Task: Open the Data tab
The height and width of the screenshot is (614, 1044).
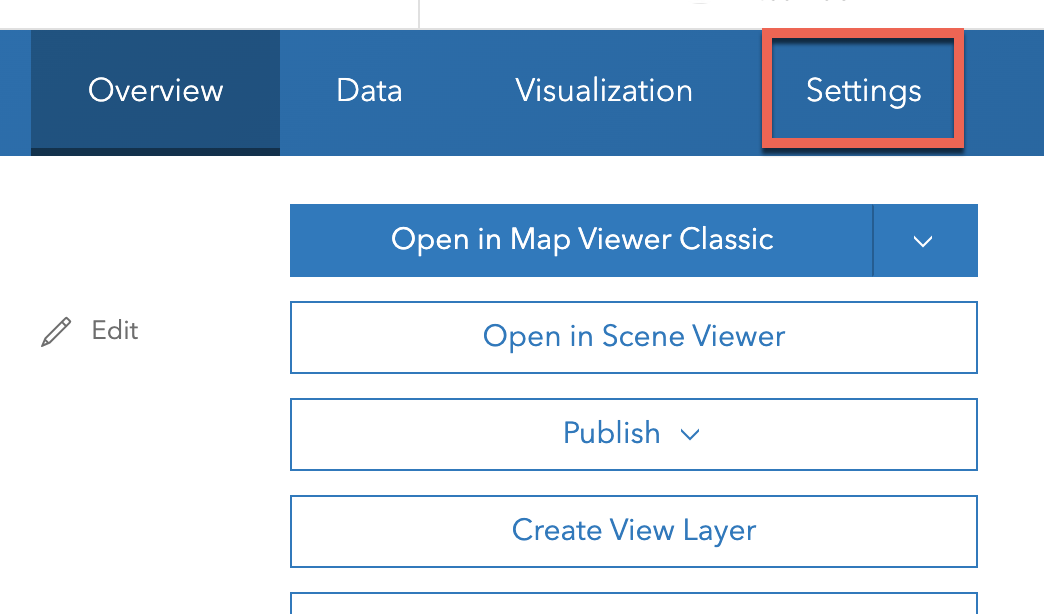Action: pos(369,91)
